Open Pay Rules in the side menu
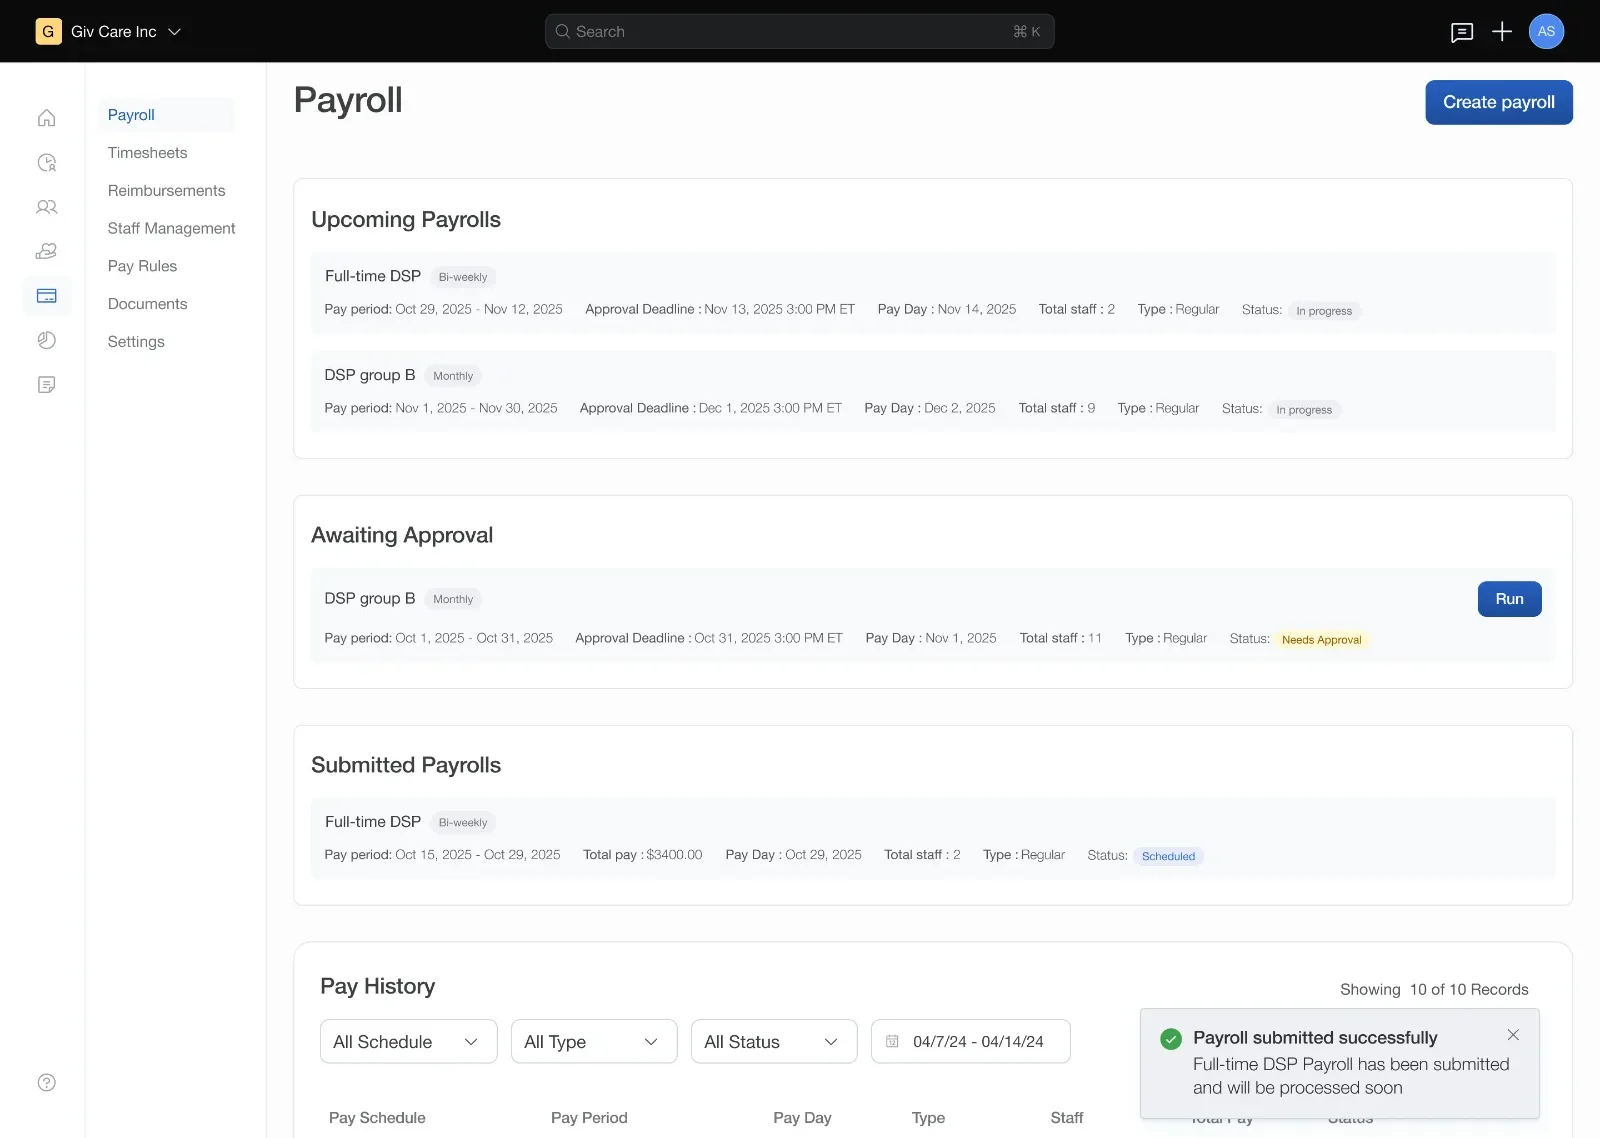 [142, 266]
